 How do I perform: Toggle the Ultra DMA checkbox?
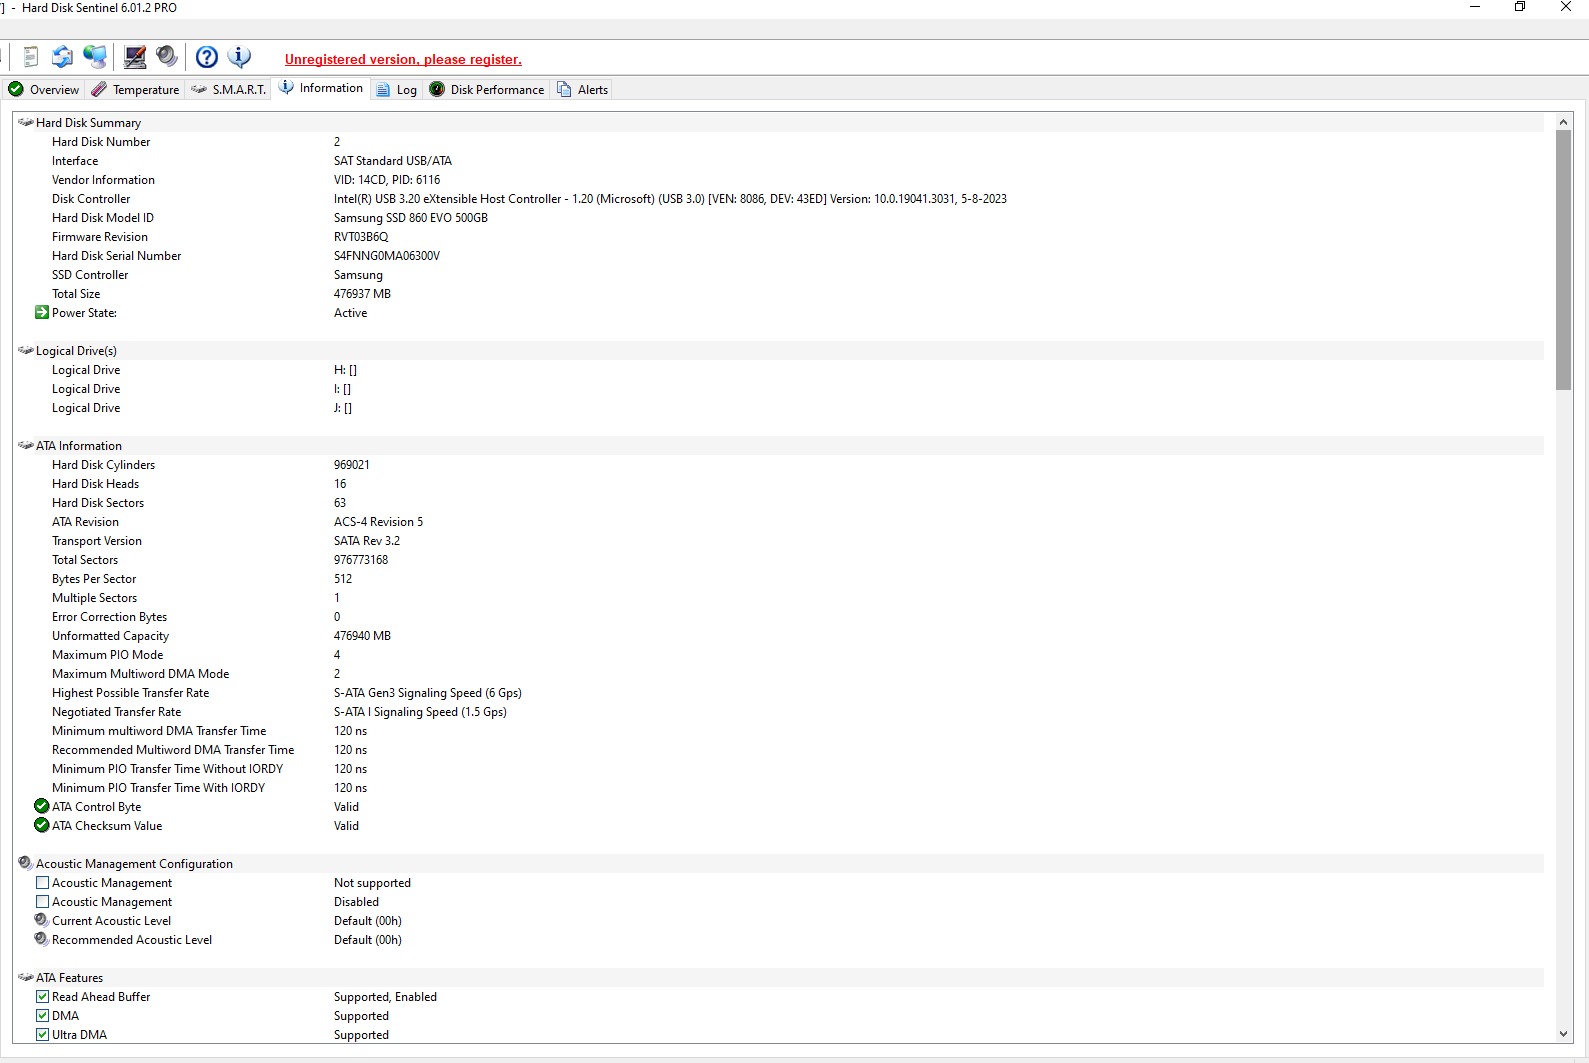tap(42, 1035)
